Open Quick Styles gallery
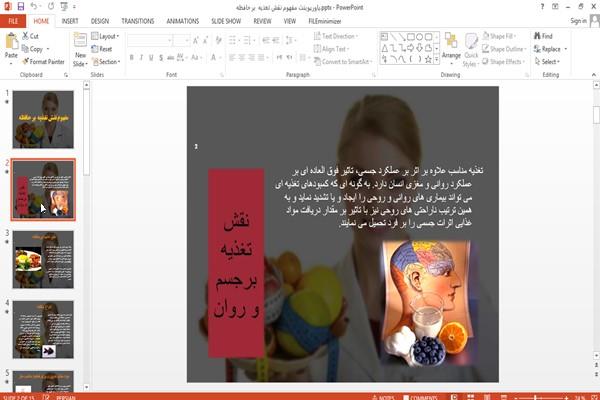Screen dimensions: 600x400 [471, 50]
